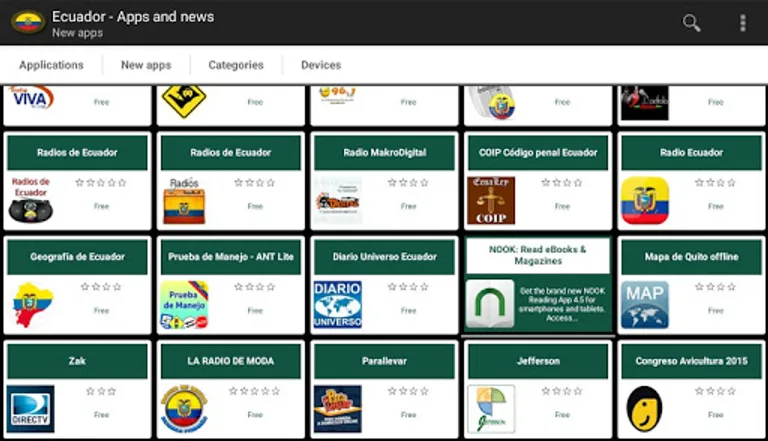Select the Mapa de Quito offline title
The image size is (768, 441).
point(691,256)
